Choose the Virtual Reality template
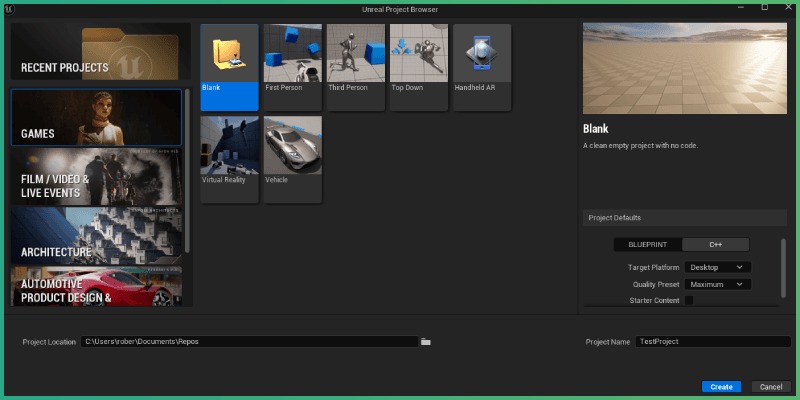800x400 pixels. point(230,160)
